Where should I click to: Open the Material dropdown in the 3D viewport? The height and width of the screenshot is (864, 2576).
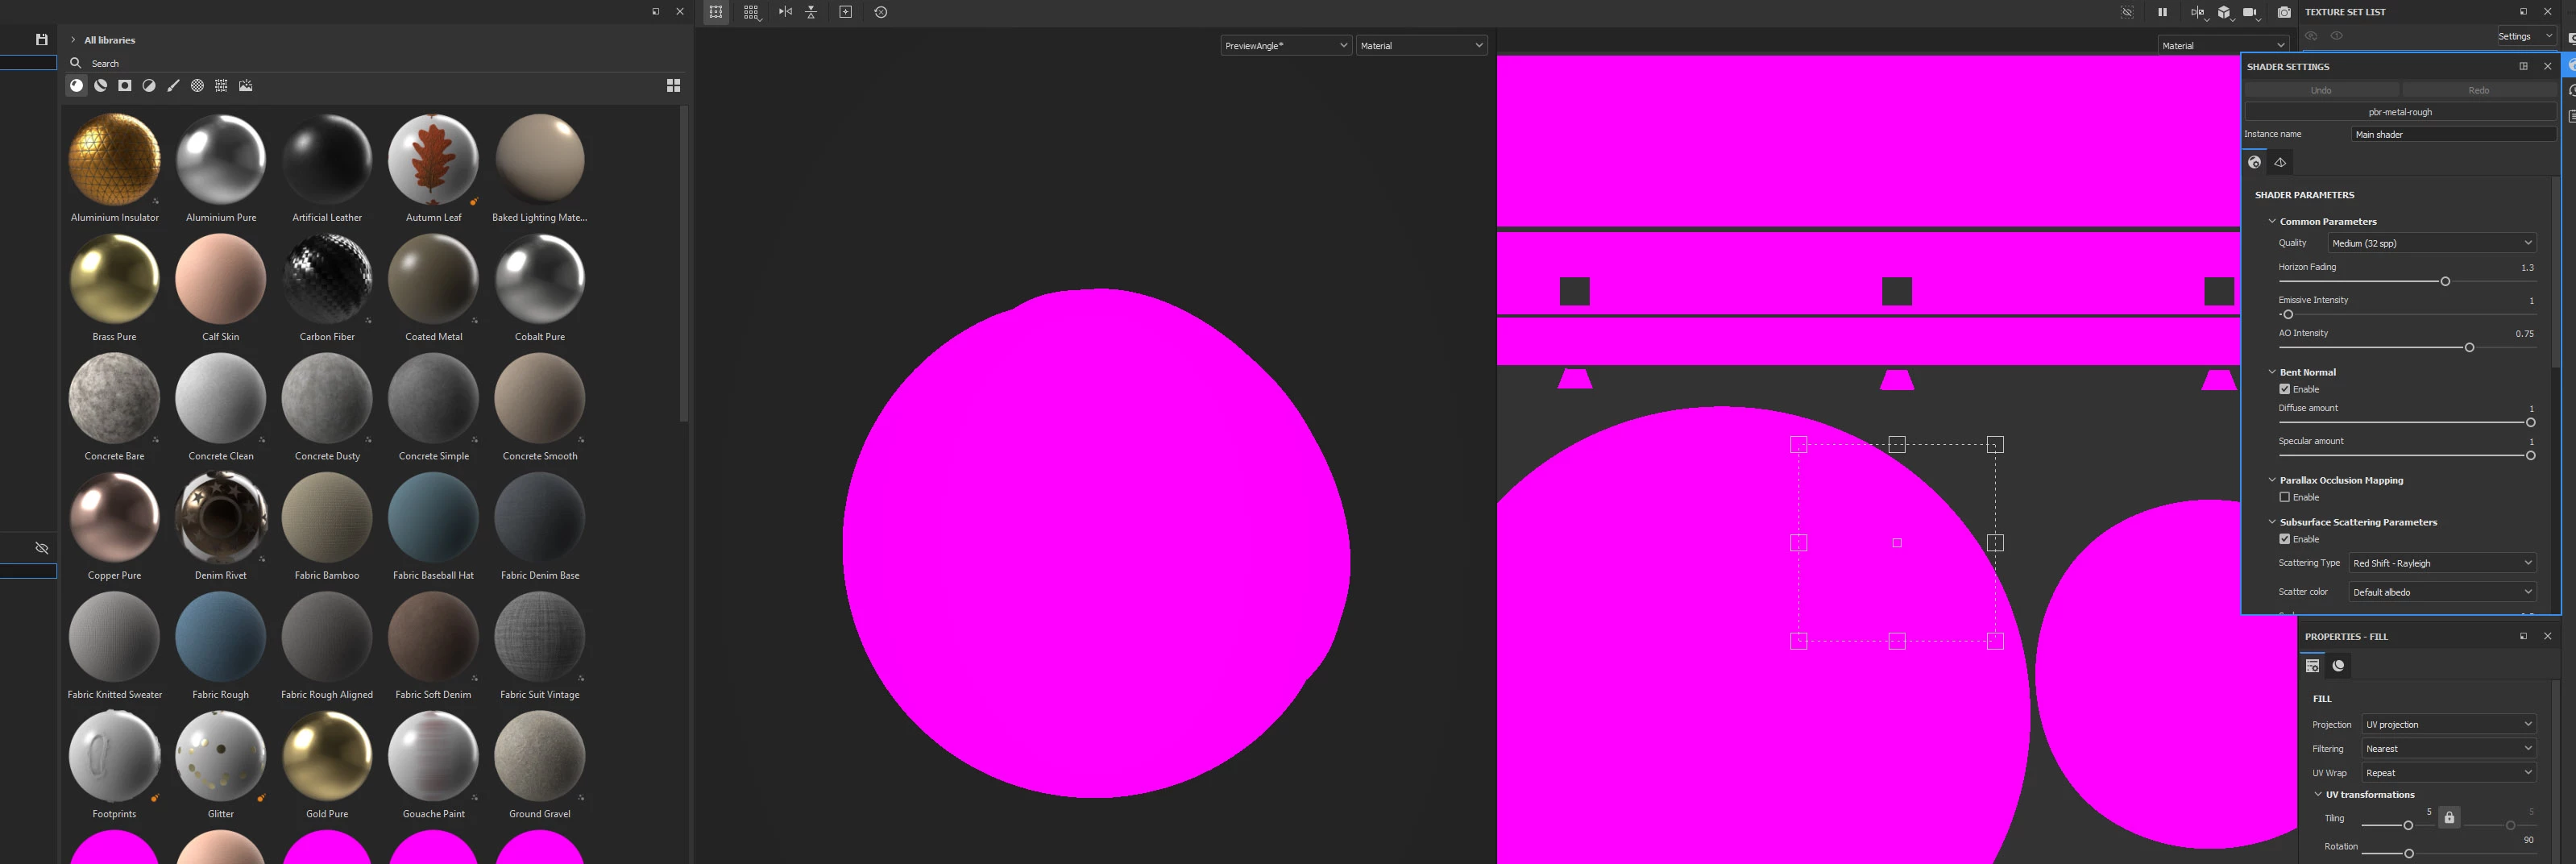1421,45
